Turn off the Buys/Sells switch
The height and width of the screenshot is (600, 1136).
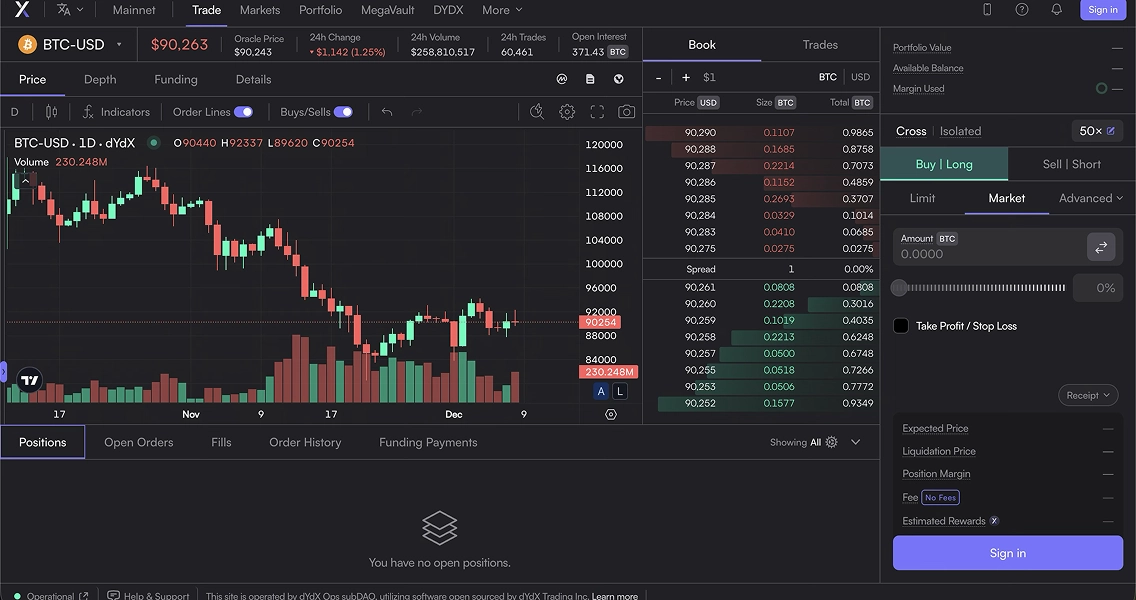pos(343,112)
